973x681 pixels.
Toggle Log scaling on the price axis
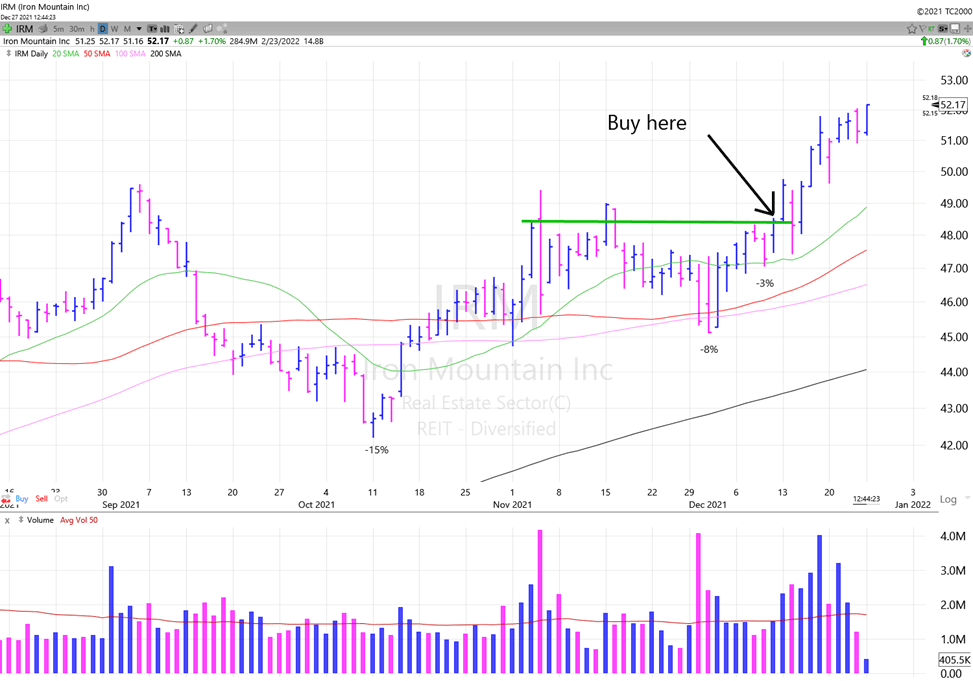(x=946, y=499)
